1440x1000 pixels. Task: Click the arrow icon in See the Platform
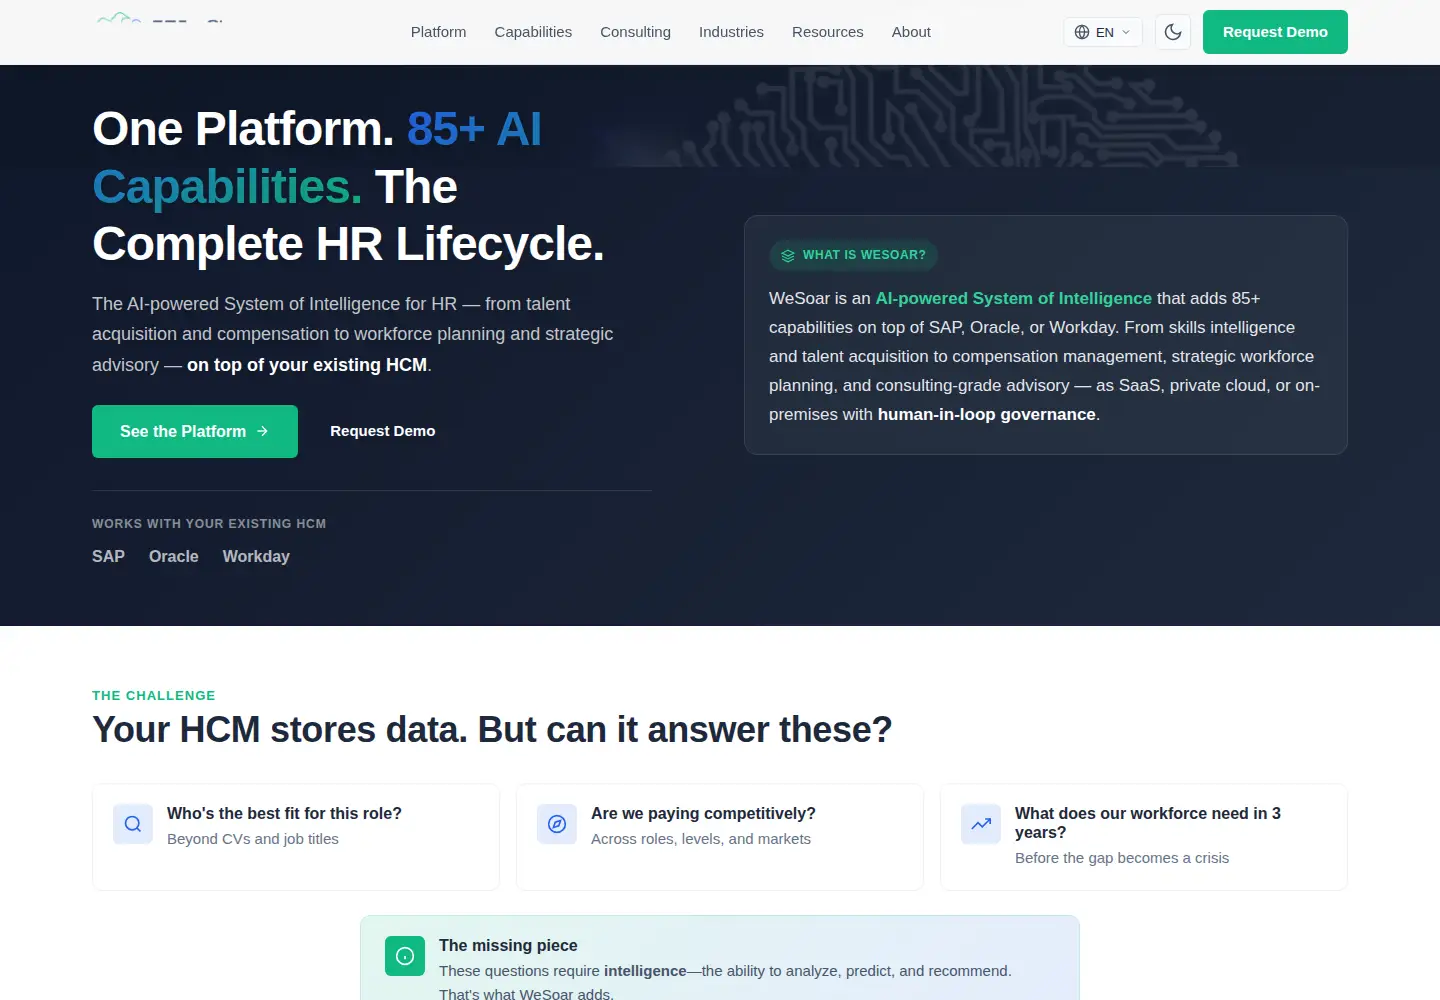263,431
